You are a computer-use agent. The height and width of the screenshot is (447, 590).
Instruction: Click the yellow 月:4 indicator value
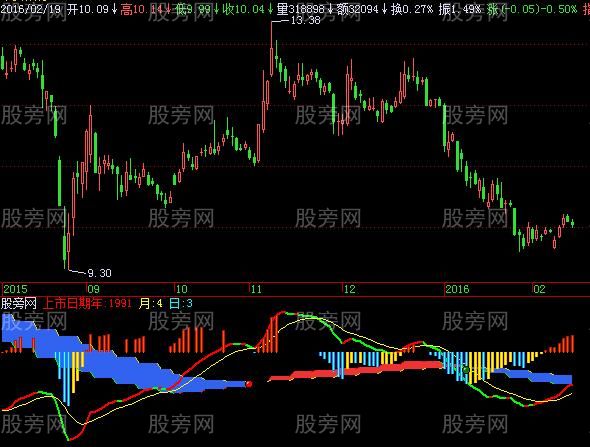[x=151, y=303]
